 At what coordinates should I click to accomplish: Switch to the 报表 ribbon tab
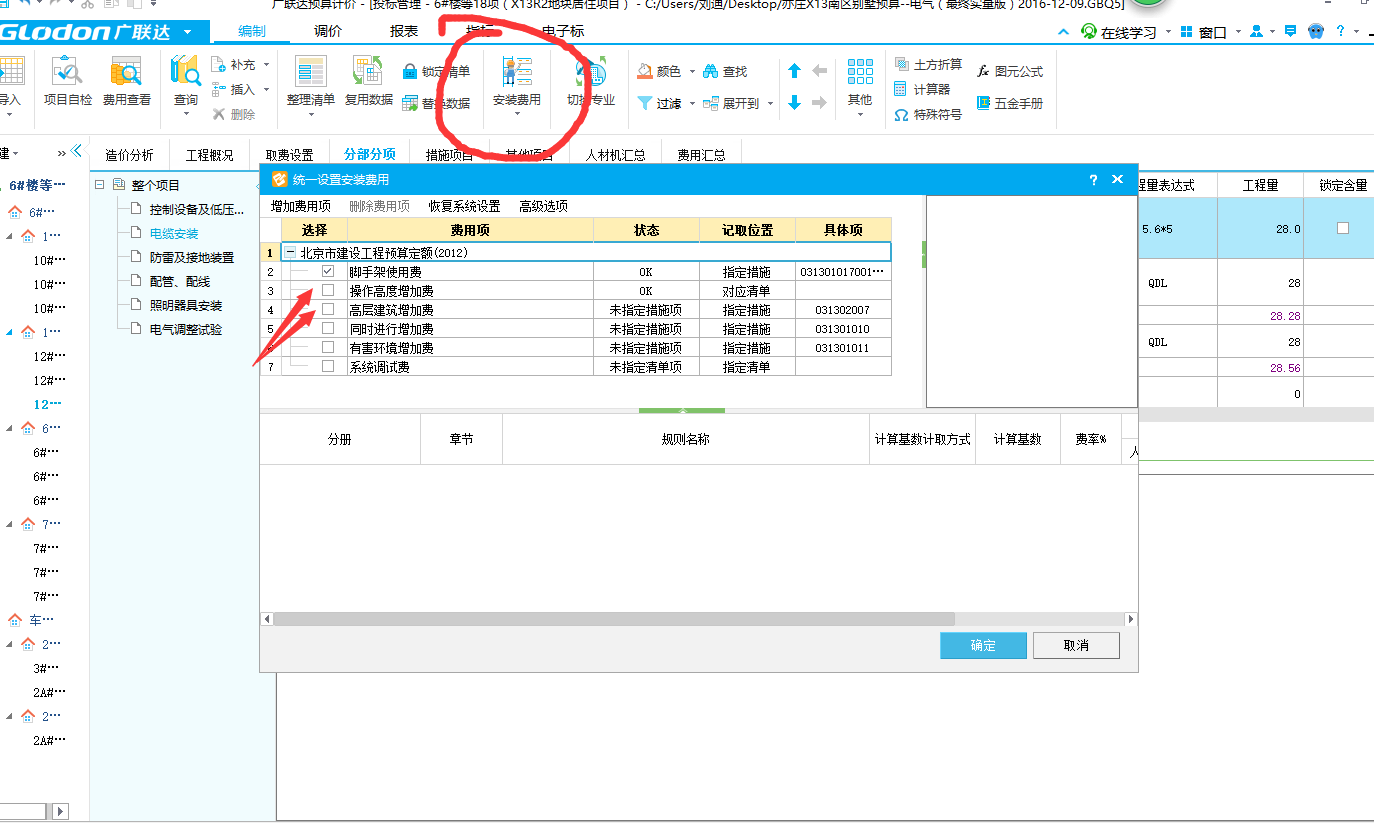(404, 31)
